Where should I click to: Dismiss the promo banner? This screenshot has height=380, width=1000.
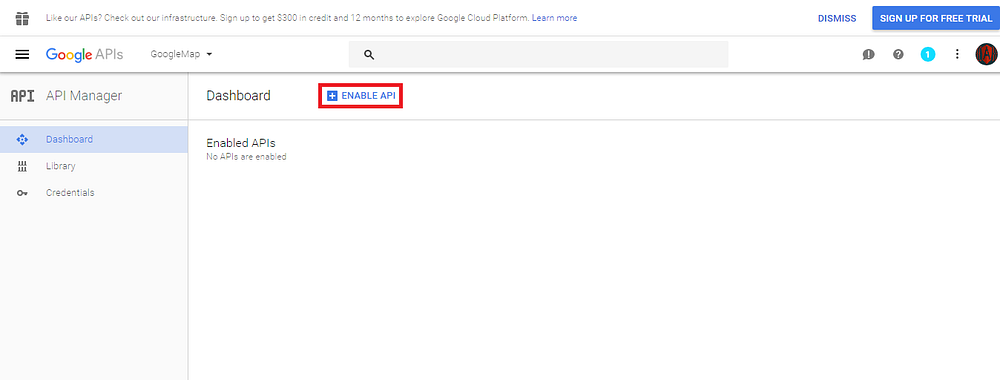pyautogui.click(x=837, y=18)
